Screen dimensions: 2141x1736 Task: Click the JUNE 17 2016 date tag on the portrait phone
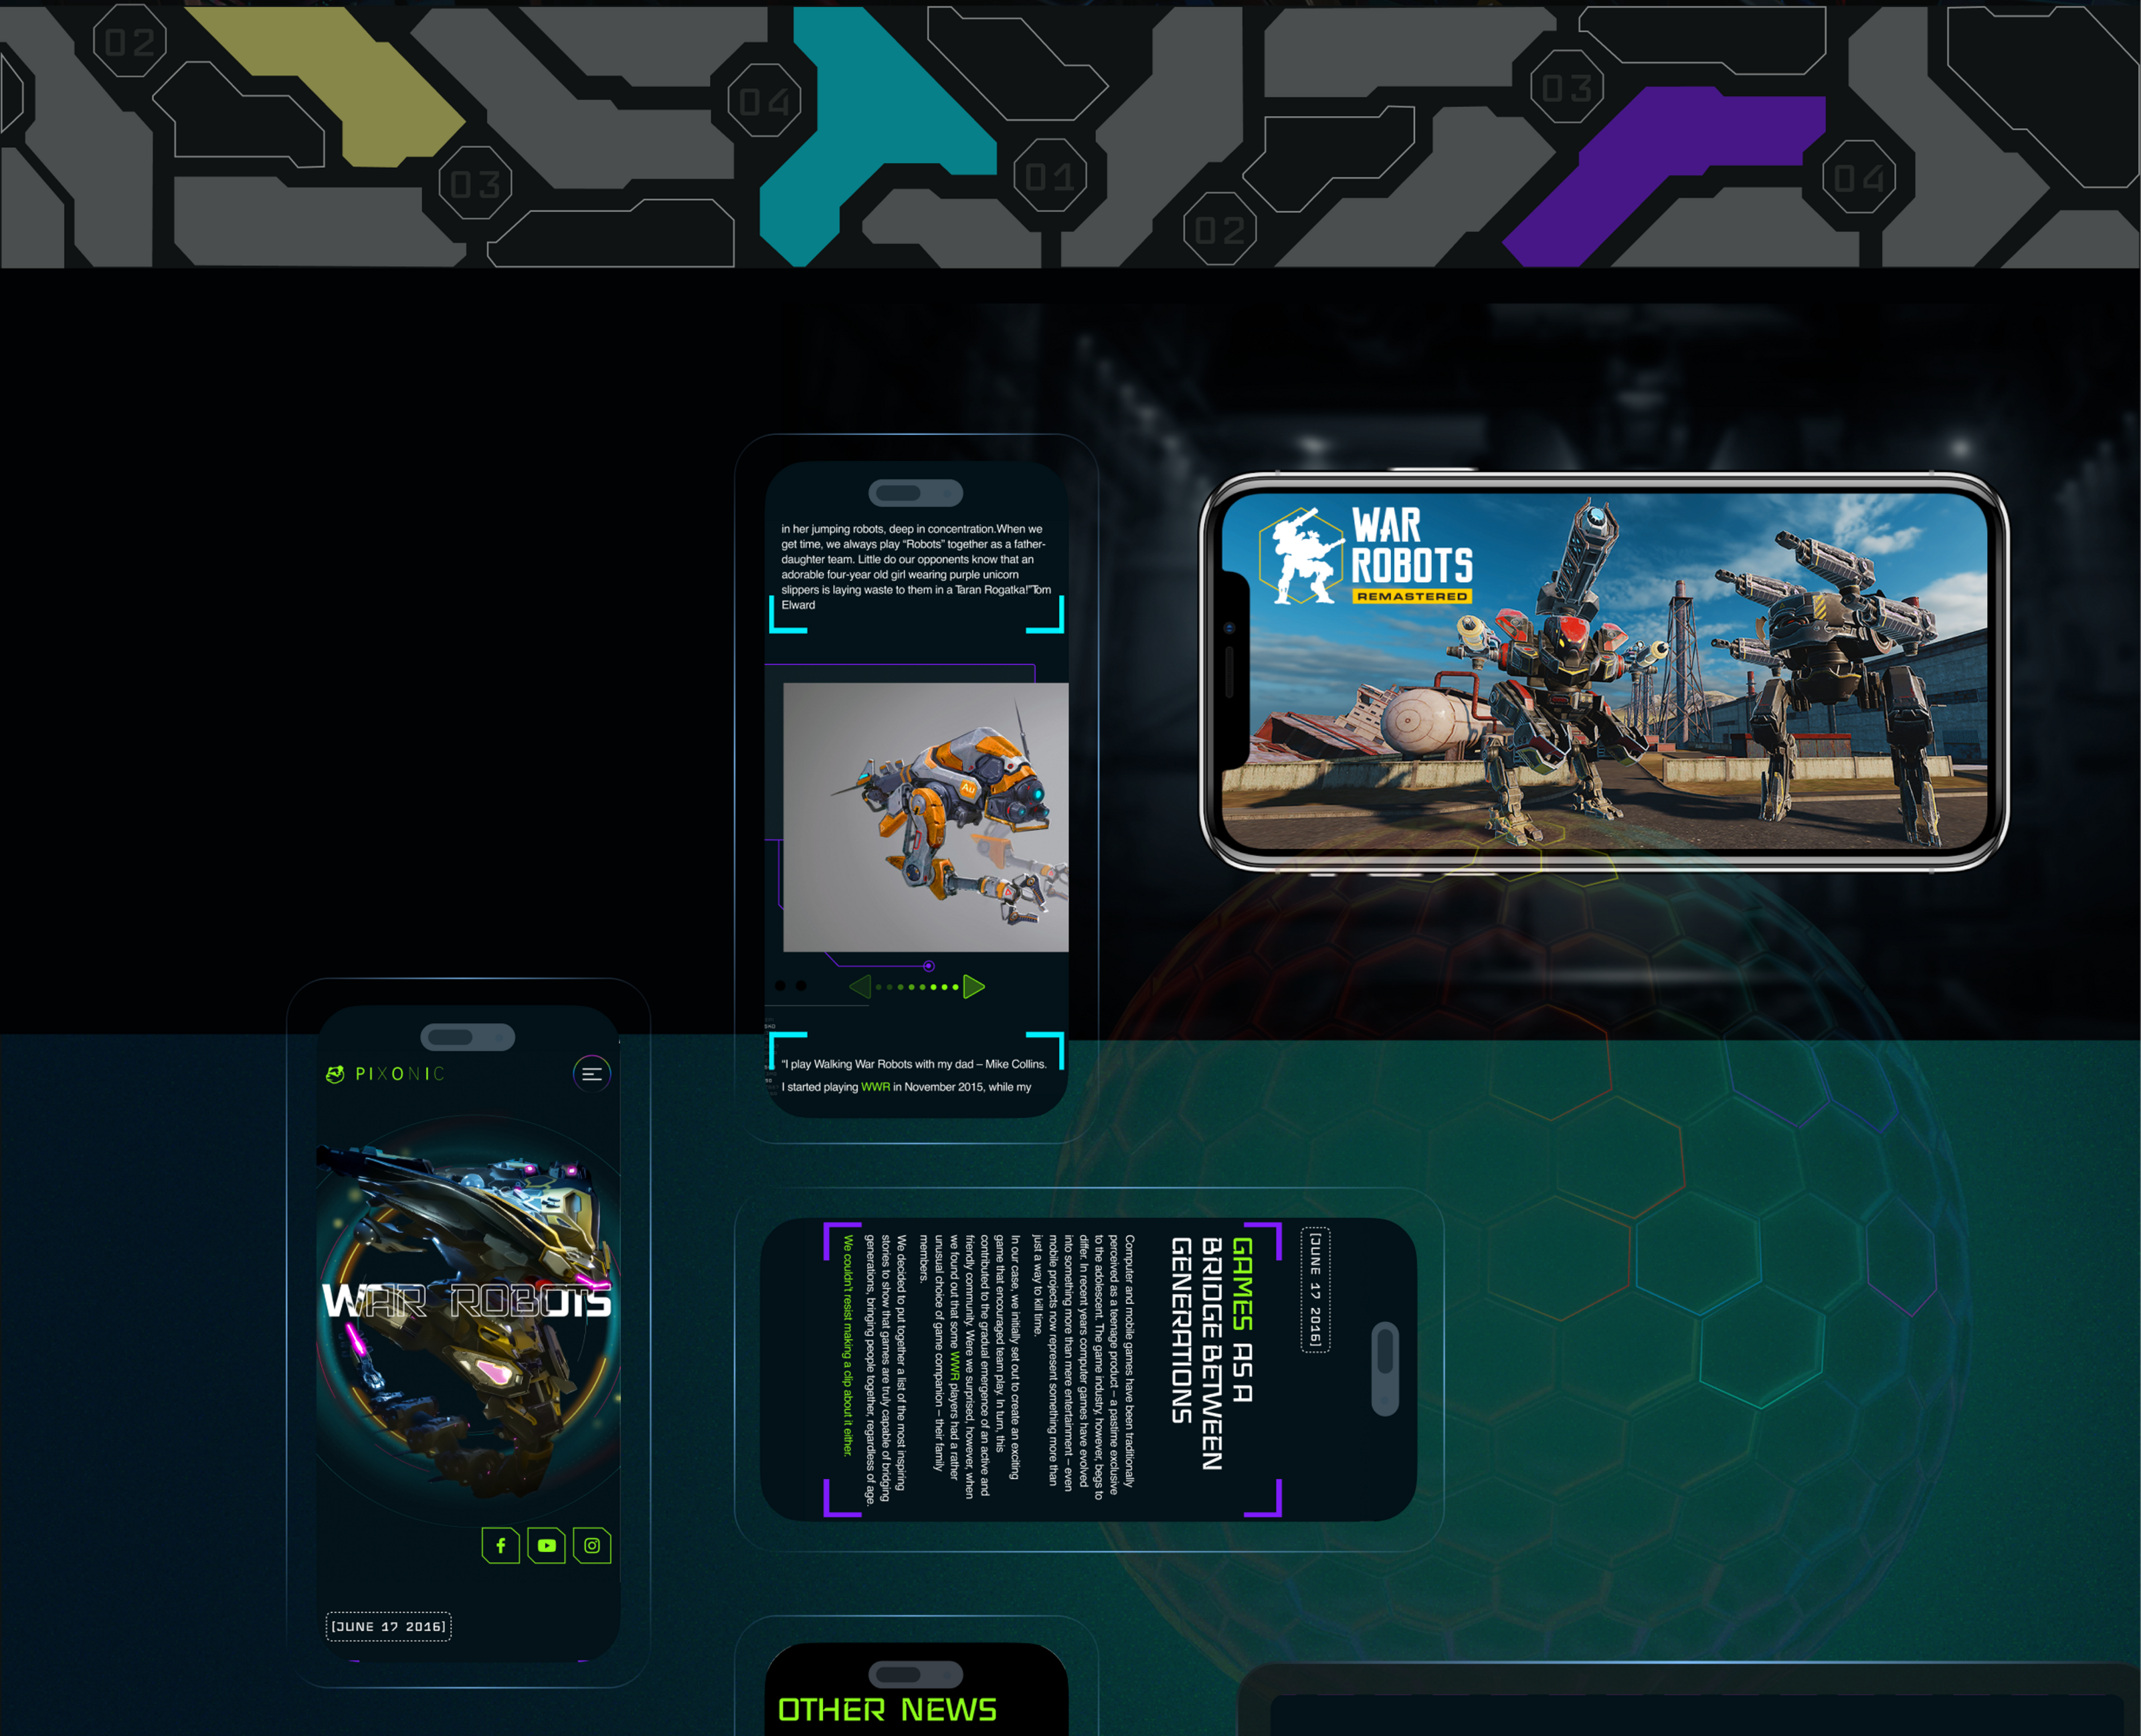tap(388, 1626)
